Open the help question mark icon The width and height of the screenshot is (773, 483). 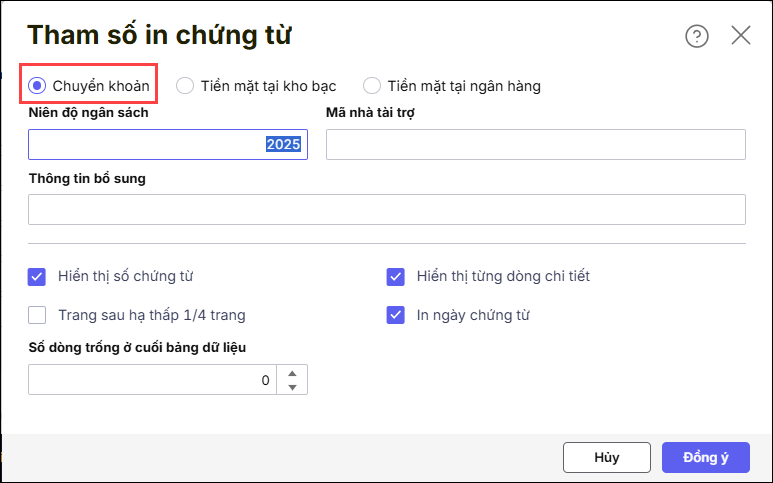pyautogui.click(x=696, y=36)
